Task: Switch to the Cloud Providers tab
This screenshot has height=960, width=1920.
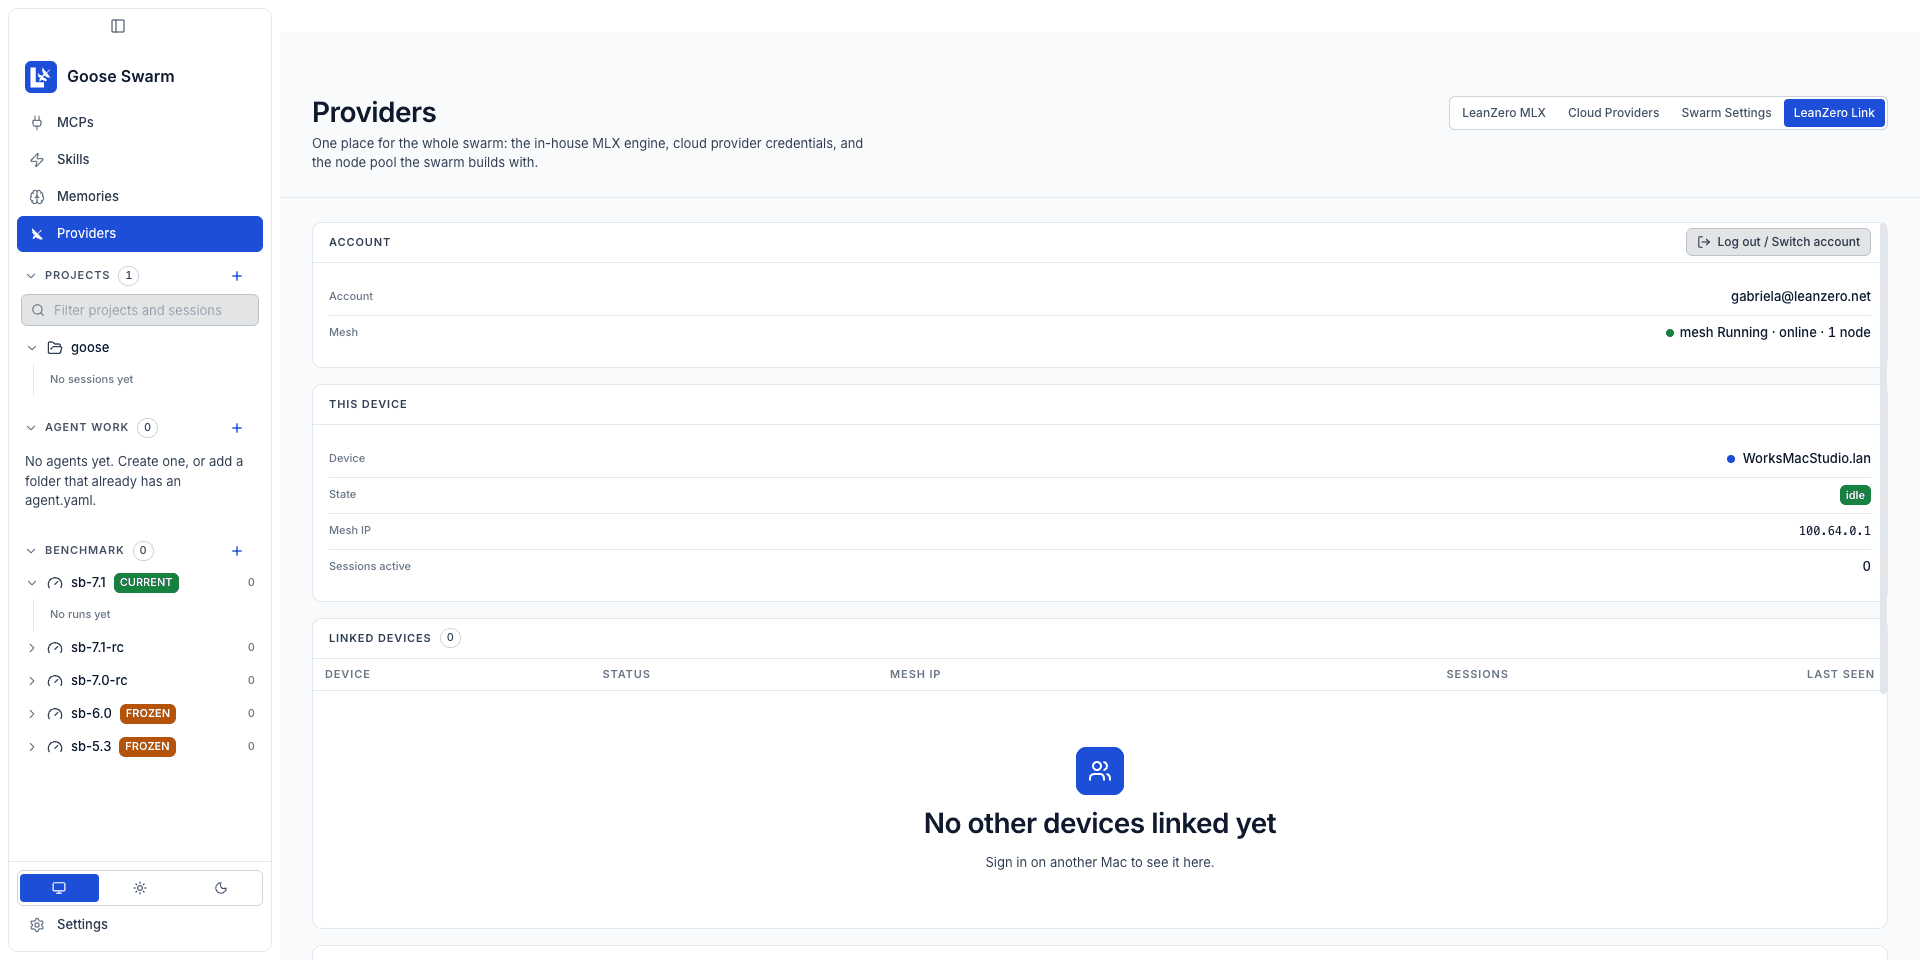Action: coord(1613,113)
